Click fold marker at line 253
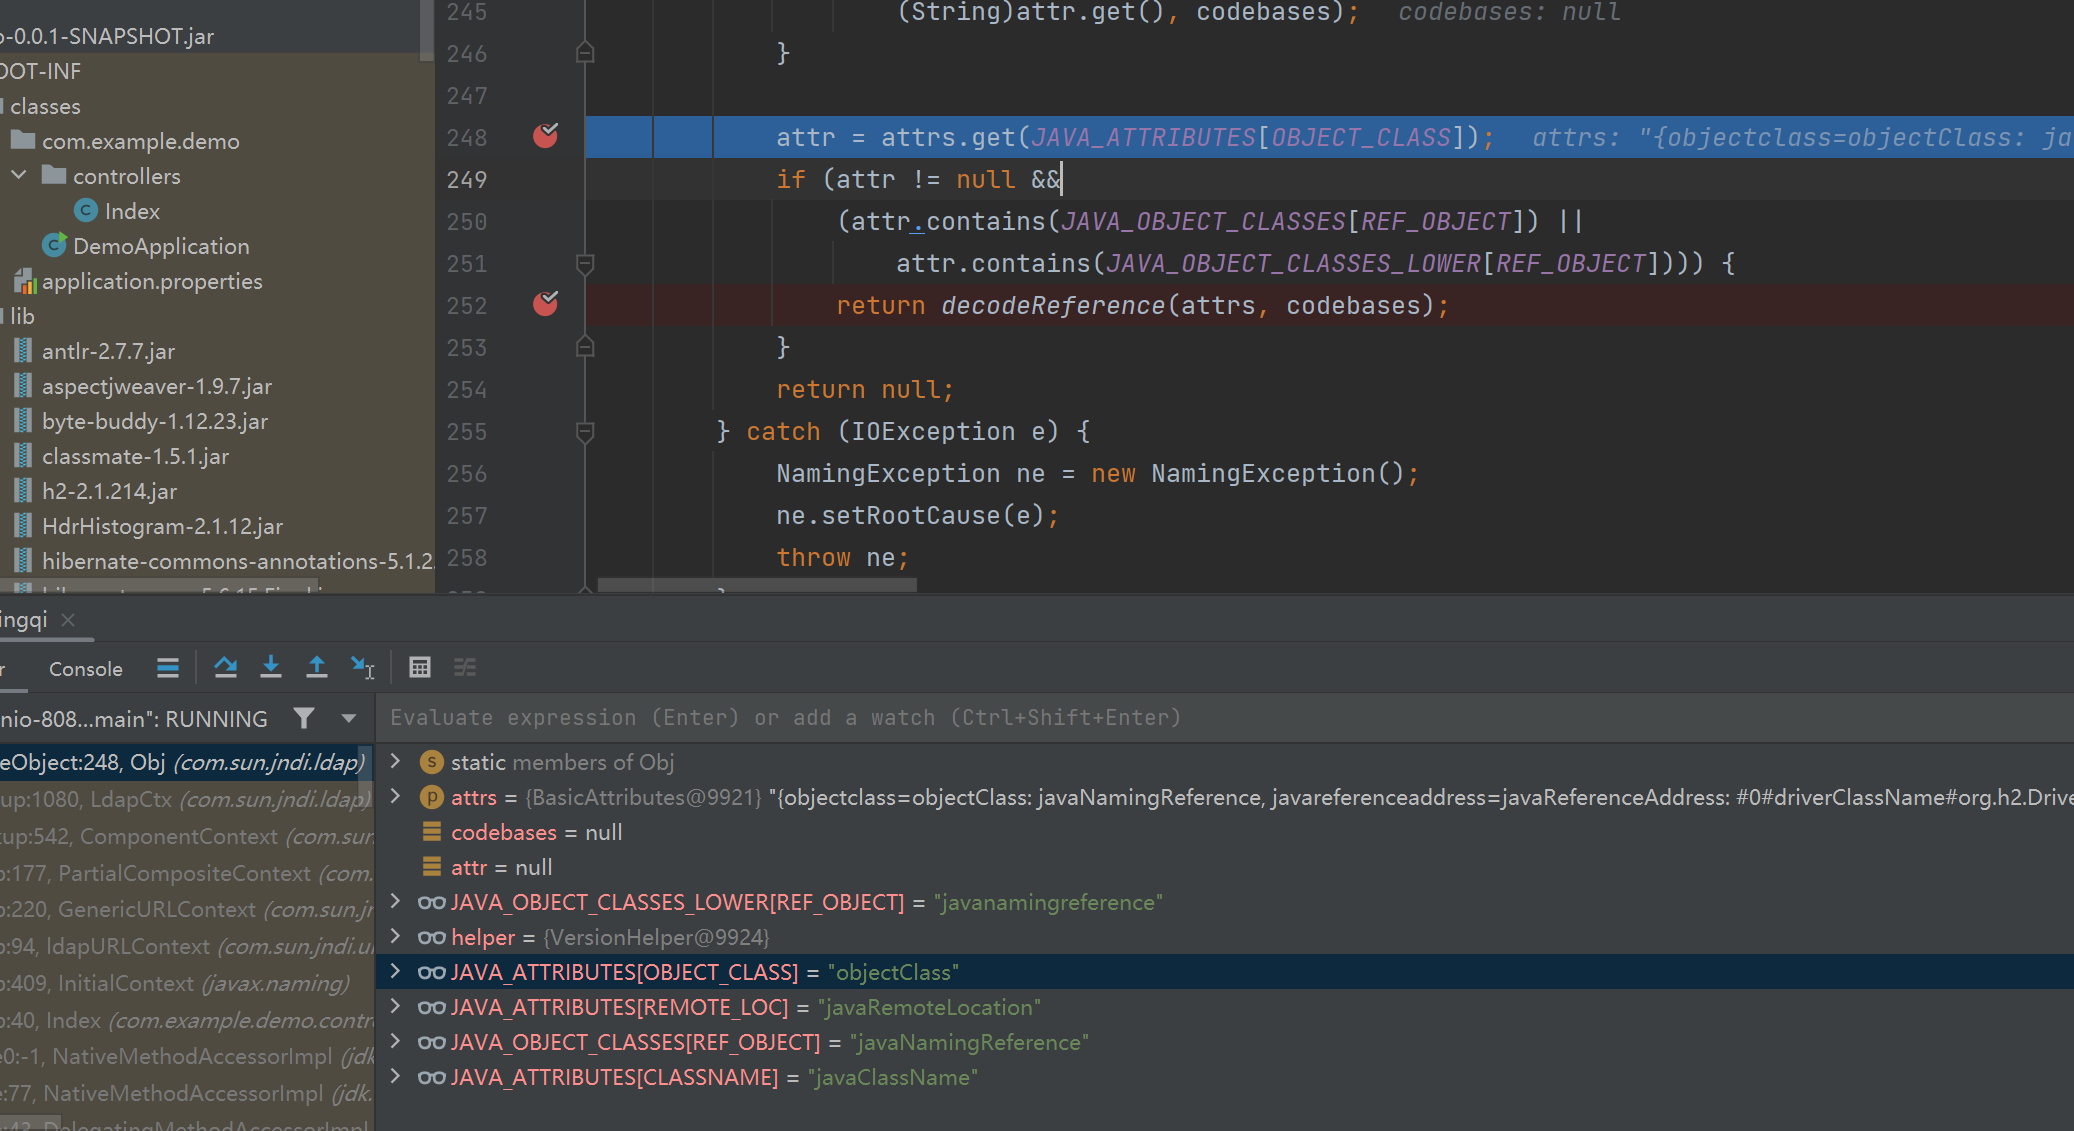Viewport: 2074px width, 1131px height. point(586,346)
